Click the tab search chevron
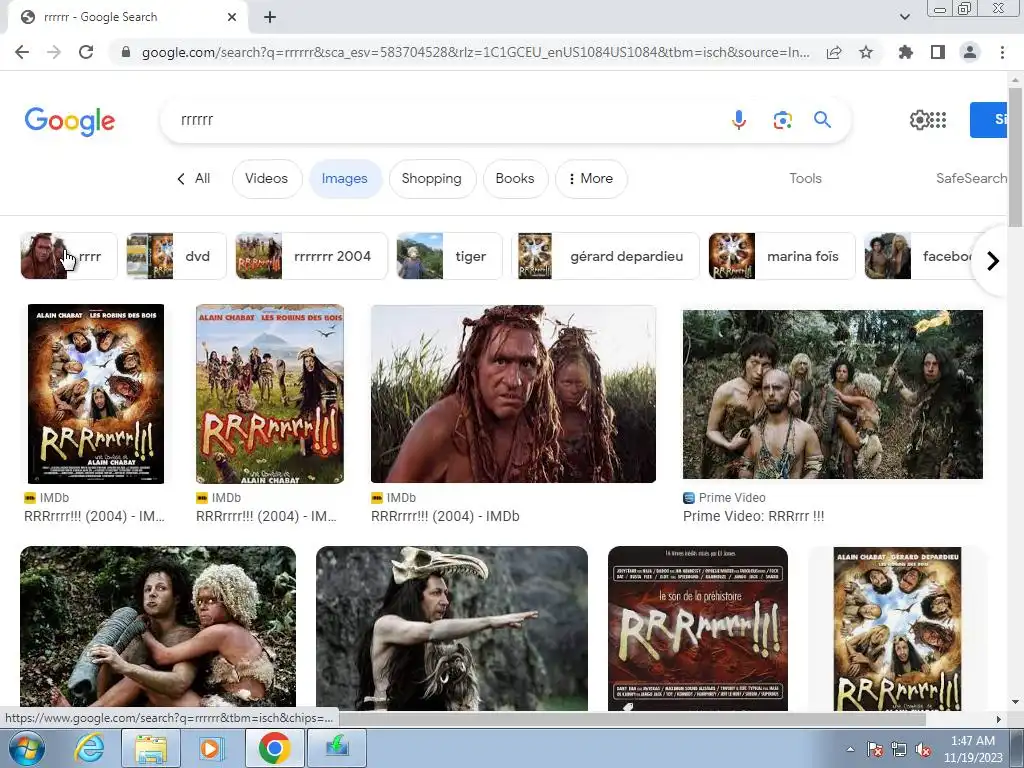The image size is (1024, 768). [x=904, y=17]
